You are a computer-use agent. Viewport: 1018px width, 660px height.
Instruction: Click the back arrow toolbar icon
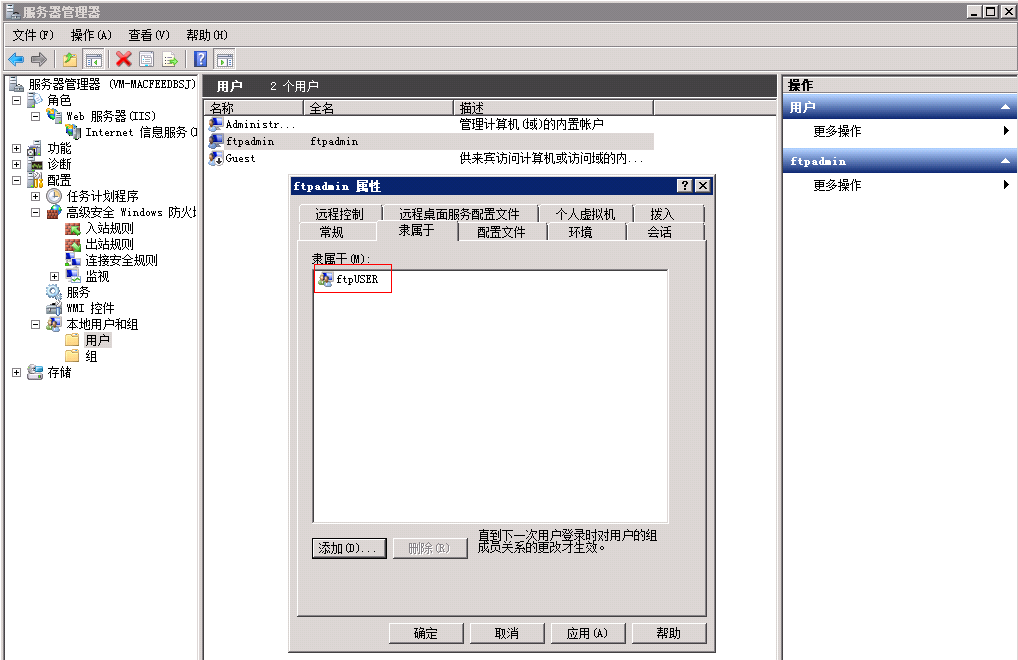pyautogui.click(x=16, y=60)
